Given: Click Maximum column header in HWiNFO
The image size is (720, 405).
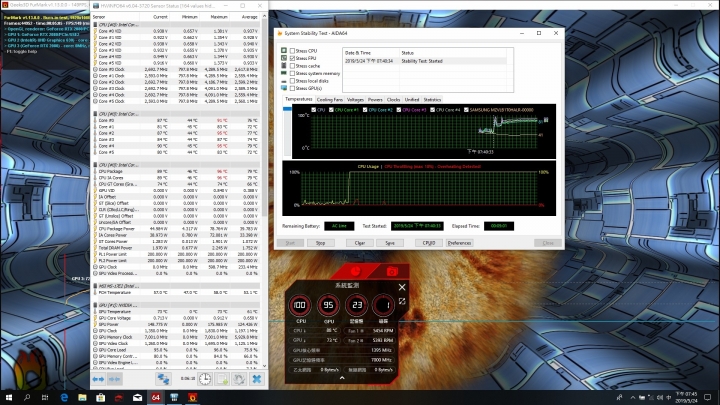Looking at the screenshot, I should point(214,17).
